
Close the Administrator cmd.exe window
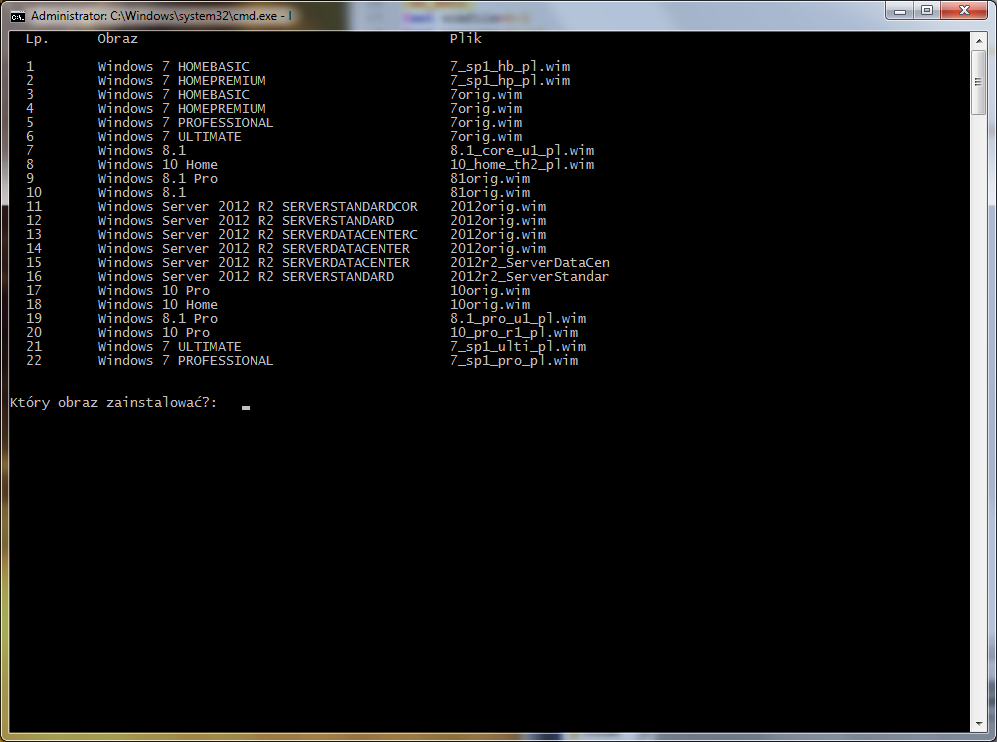(964, 11)
